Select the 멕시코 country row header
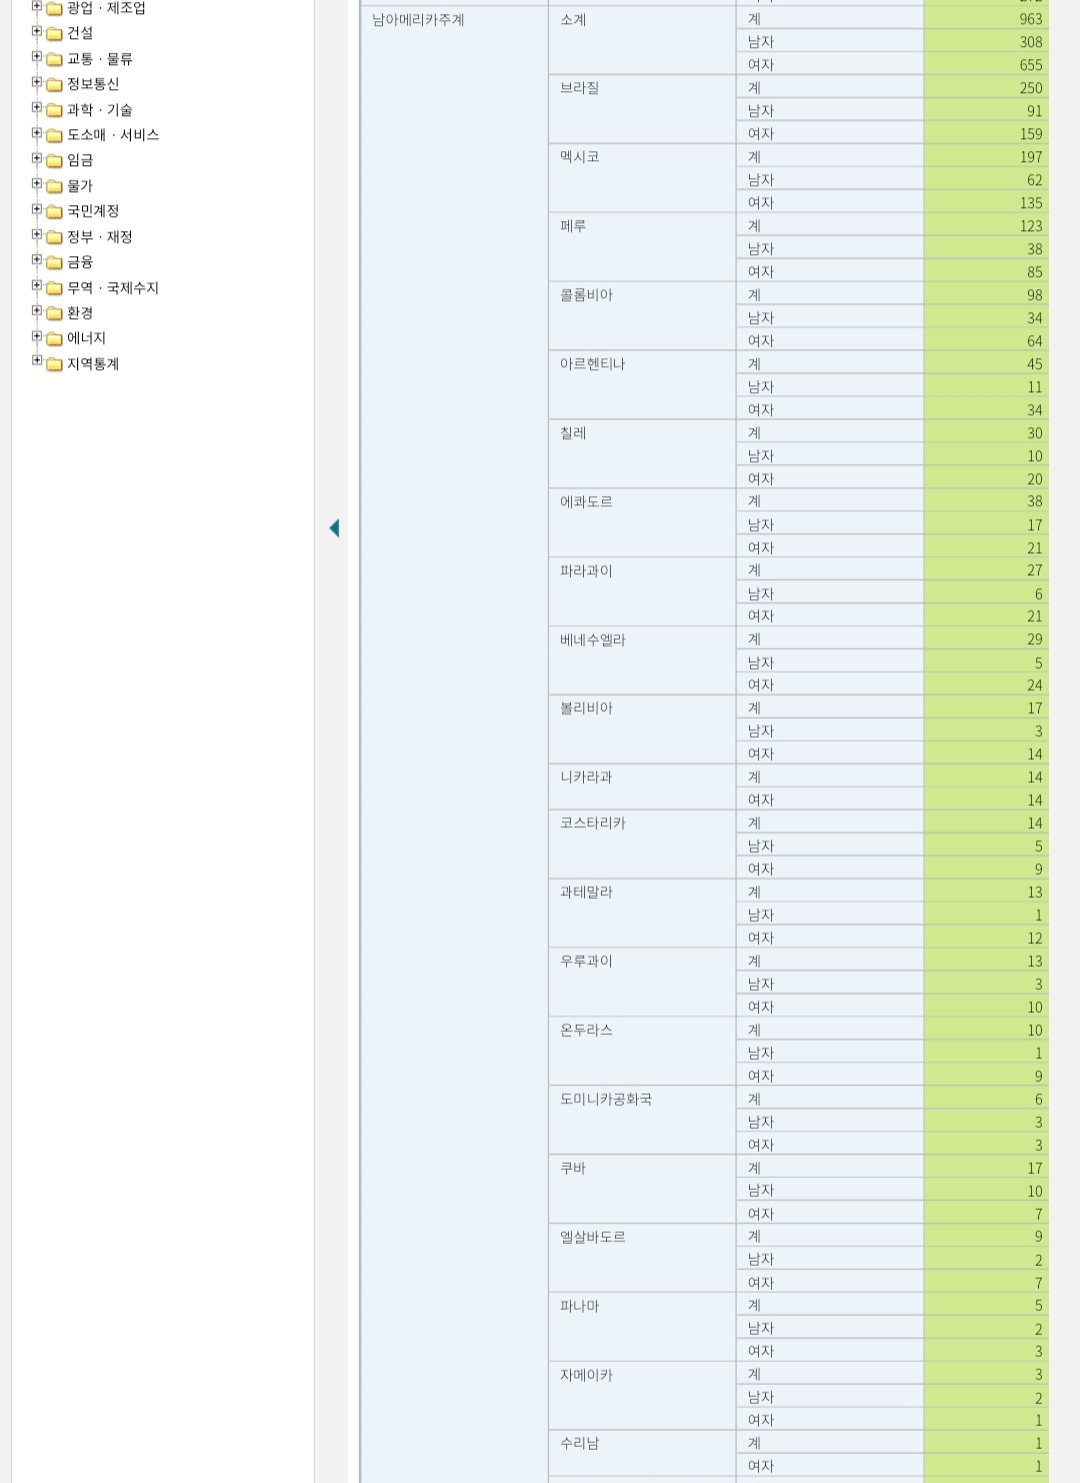The image size is (1080, 1483). coord(580,157)
